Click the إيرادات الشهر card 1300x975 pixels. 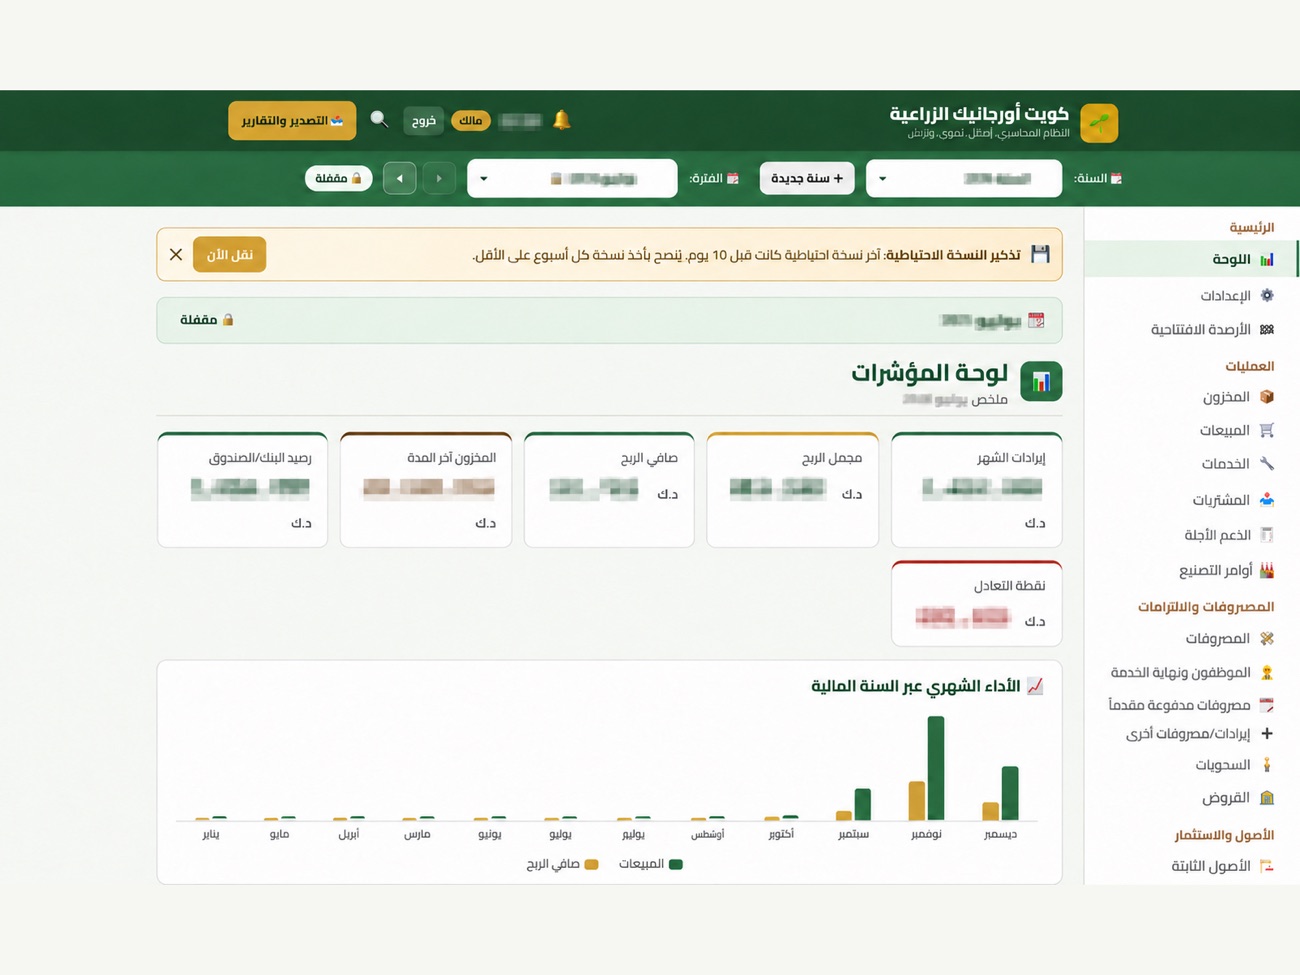click(x=976, y=490)
